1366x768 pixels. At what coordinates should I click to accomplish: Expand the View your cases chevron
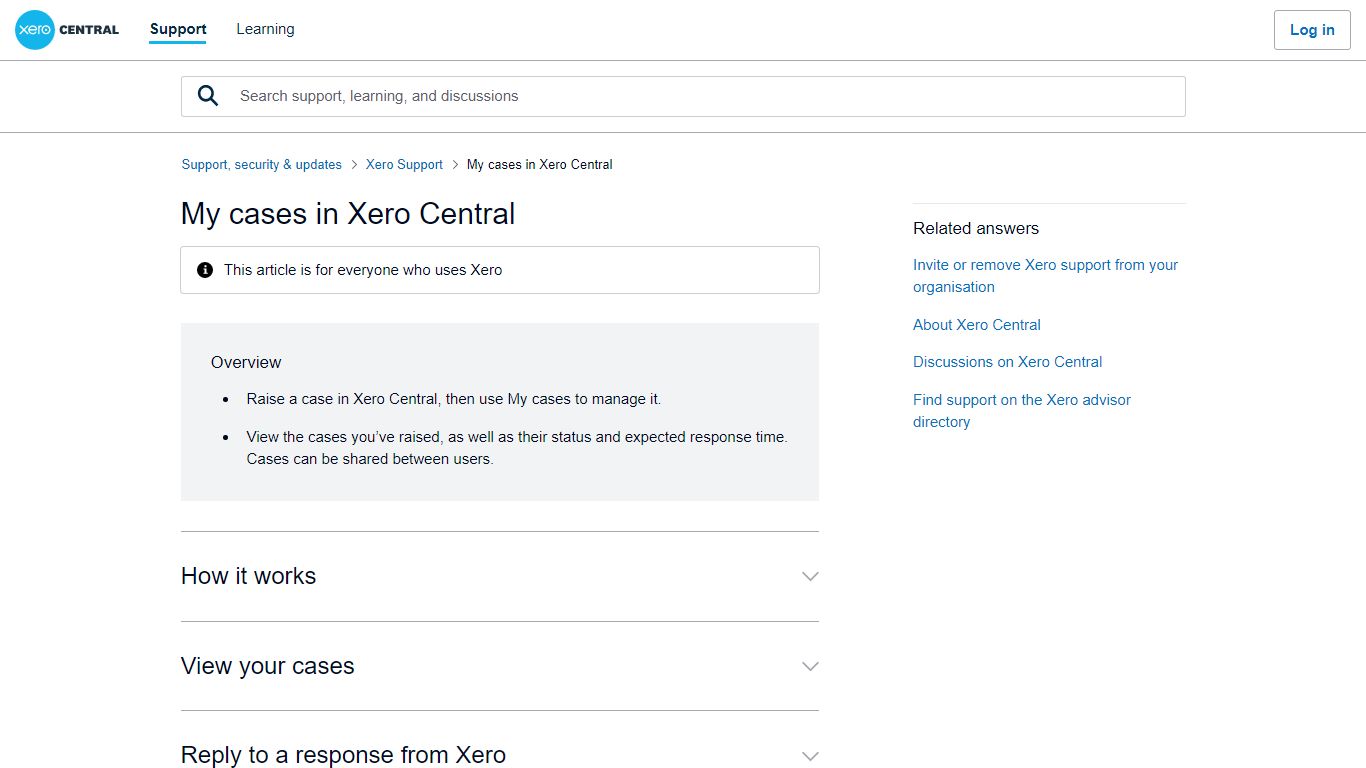coord(810,666)
